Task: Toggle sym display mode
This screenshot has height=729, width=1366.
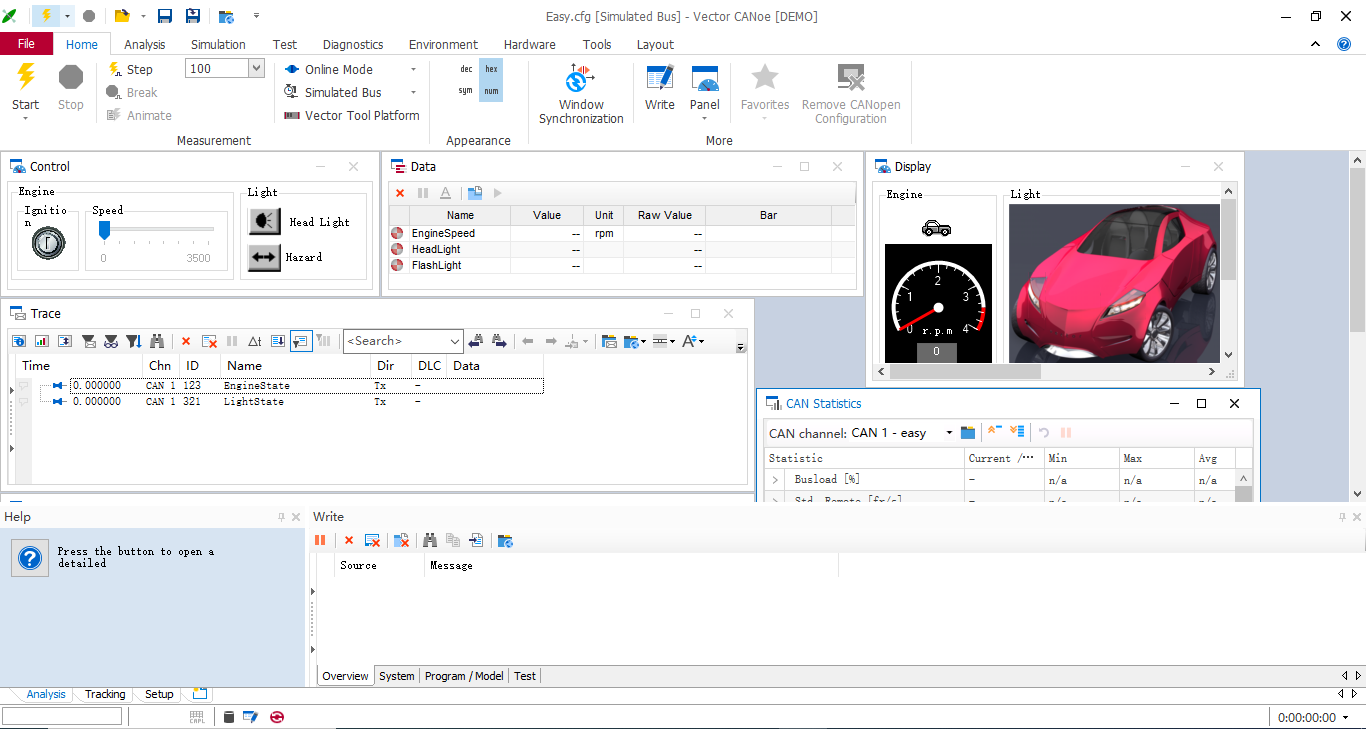Action: [466, 91]
